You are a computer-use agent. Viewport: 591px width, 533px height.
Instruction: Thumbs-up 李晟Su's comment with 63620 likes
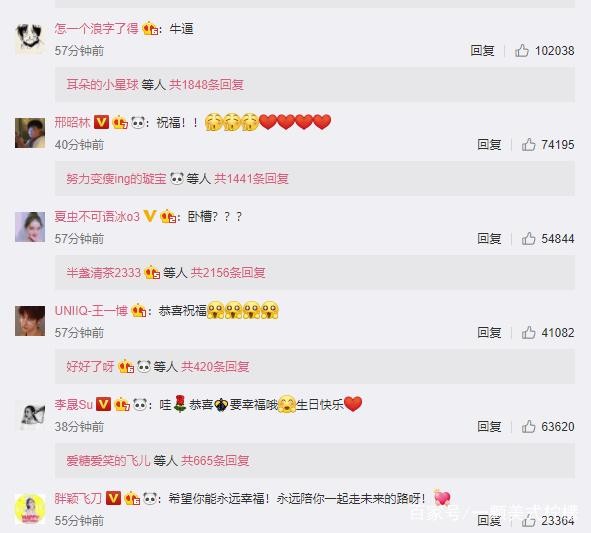click(x=528, y=426)
